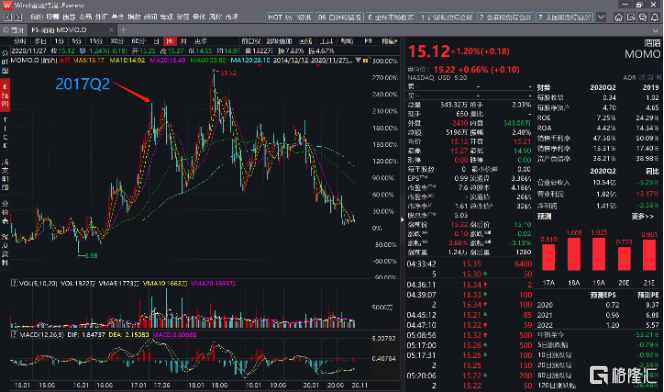Viewport: 664px width, 392px height.
Task: Close the F9 MOMO.O tab
Action: [x=111, y=30]
